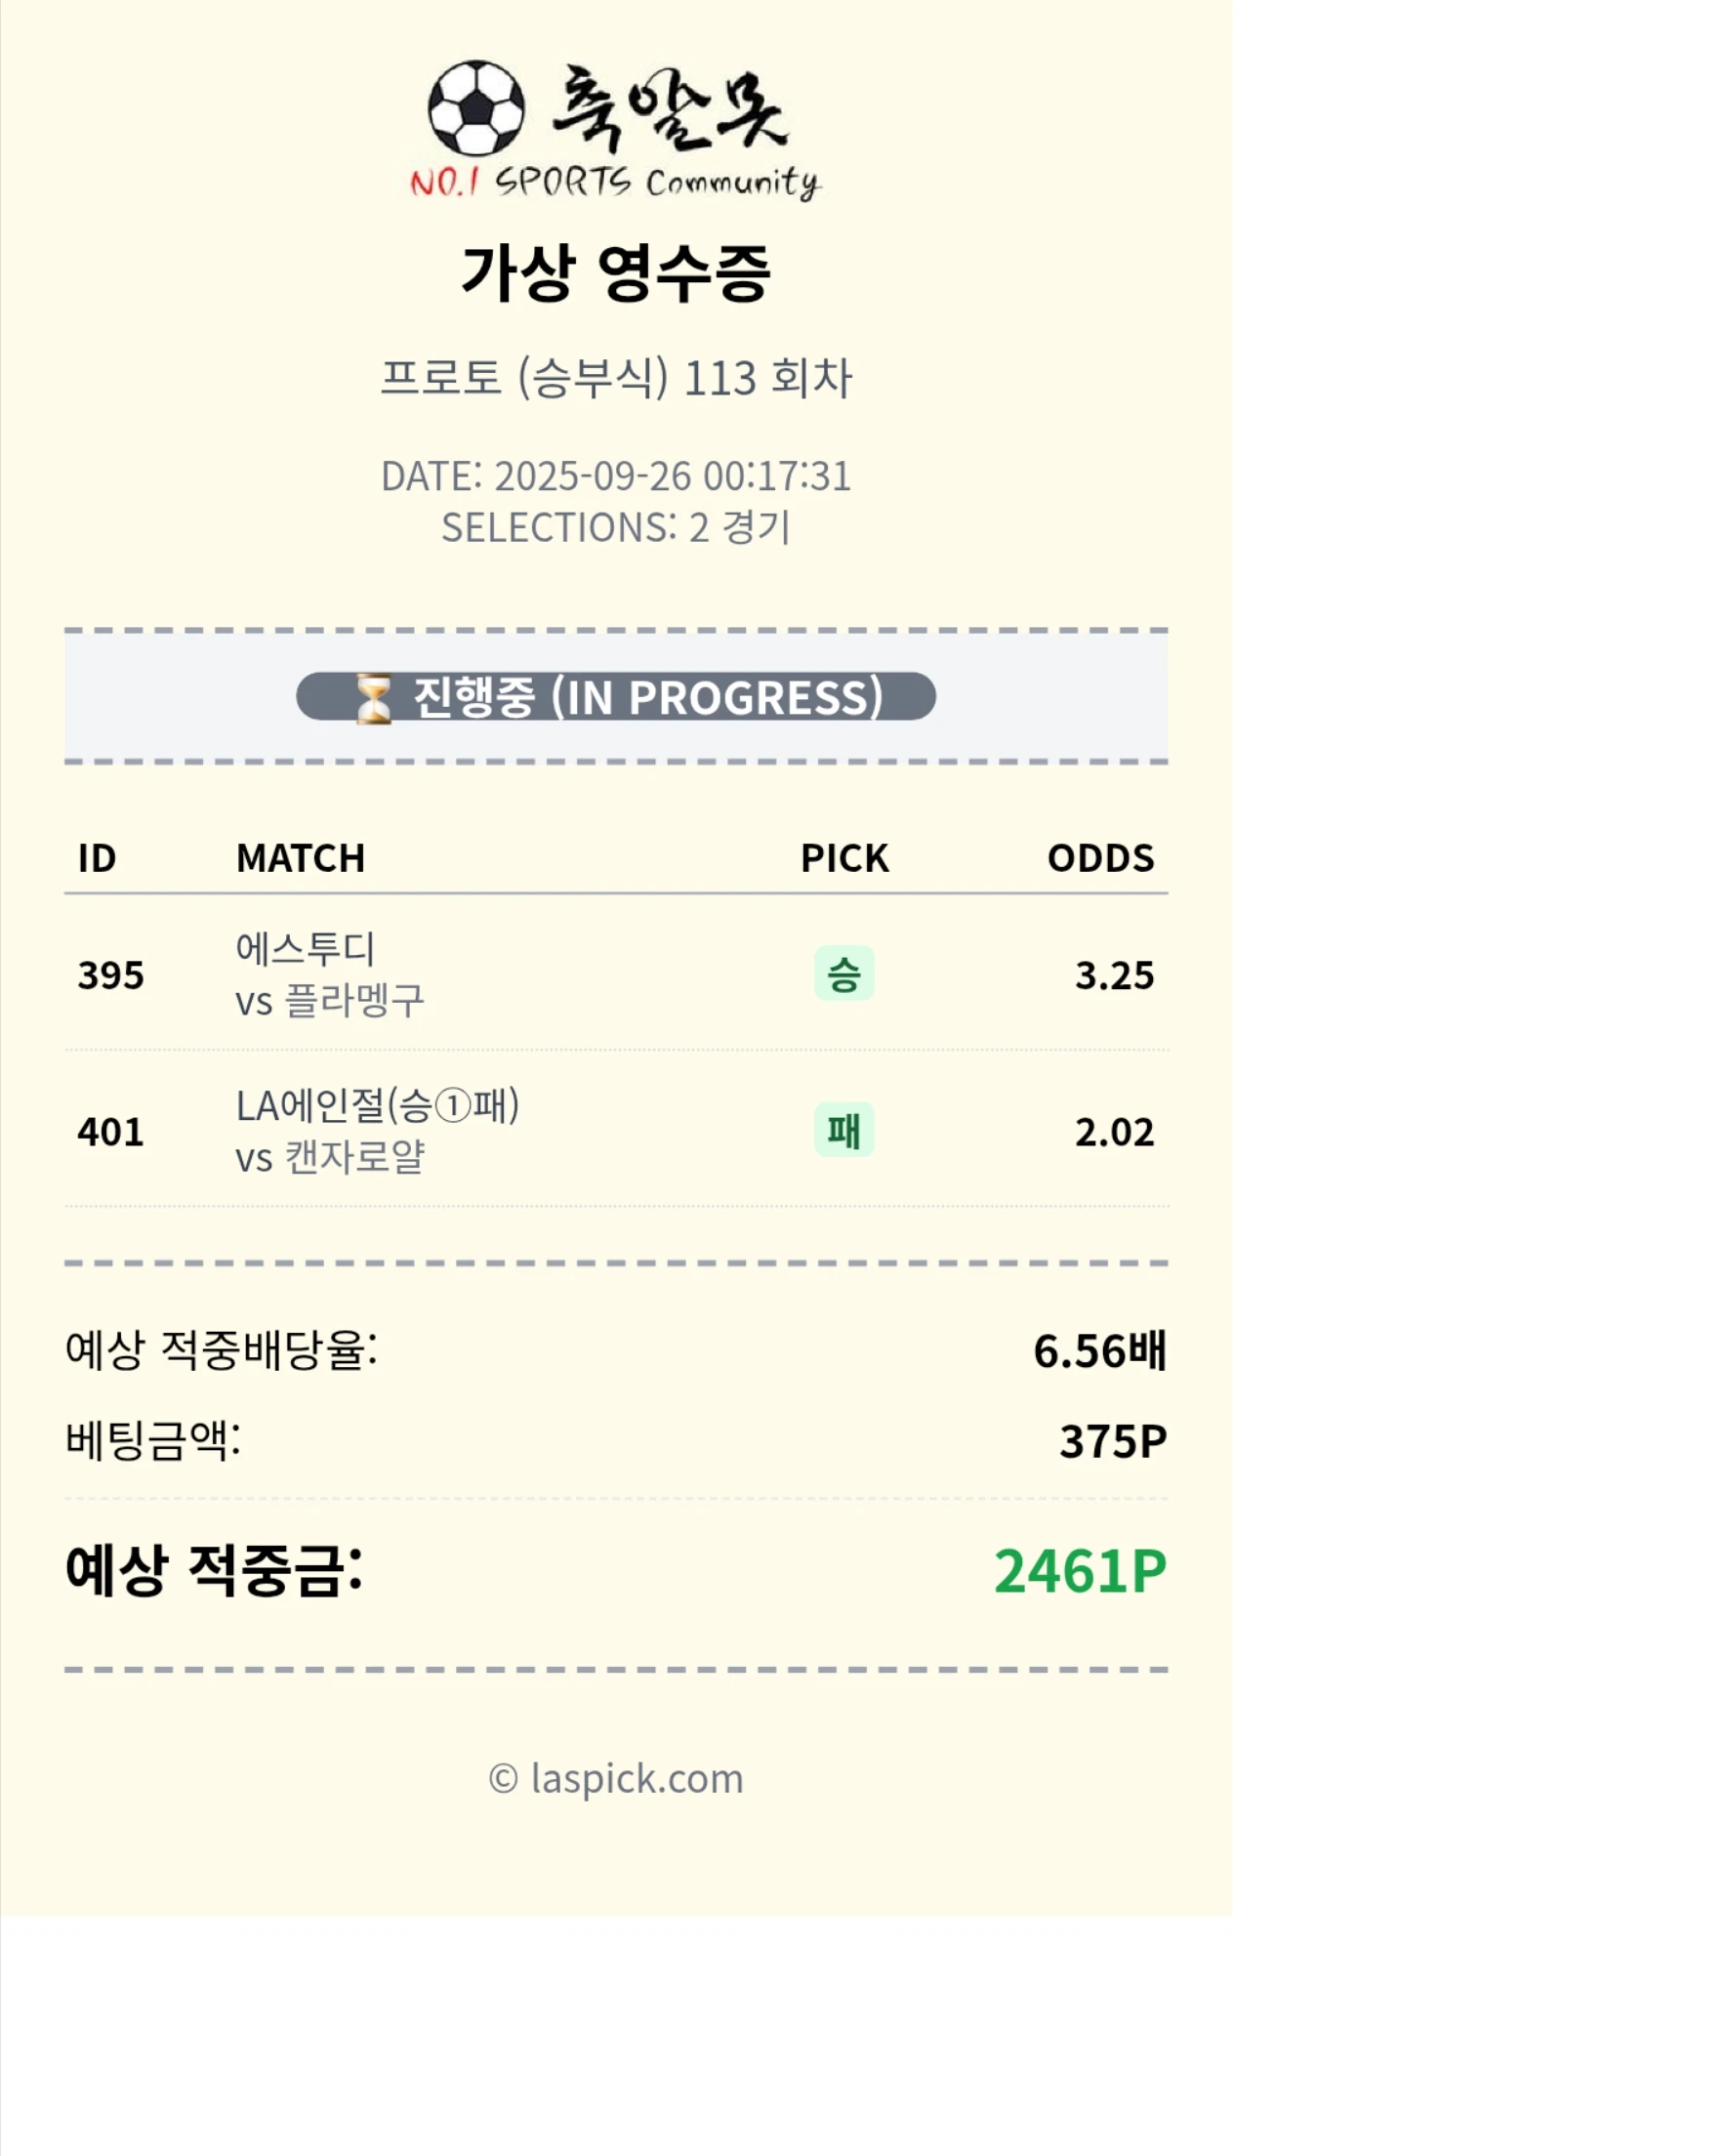This screenshot has width=1726, height=2156.
Task: Click the green 승 pick badge
Action: (x=844, y=974)
